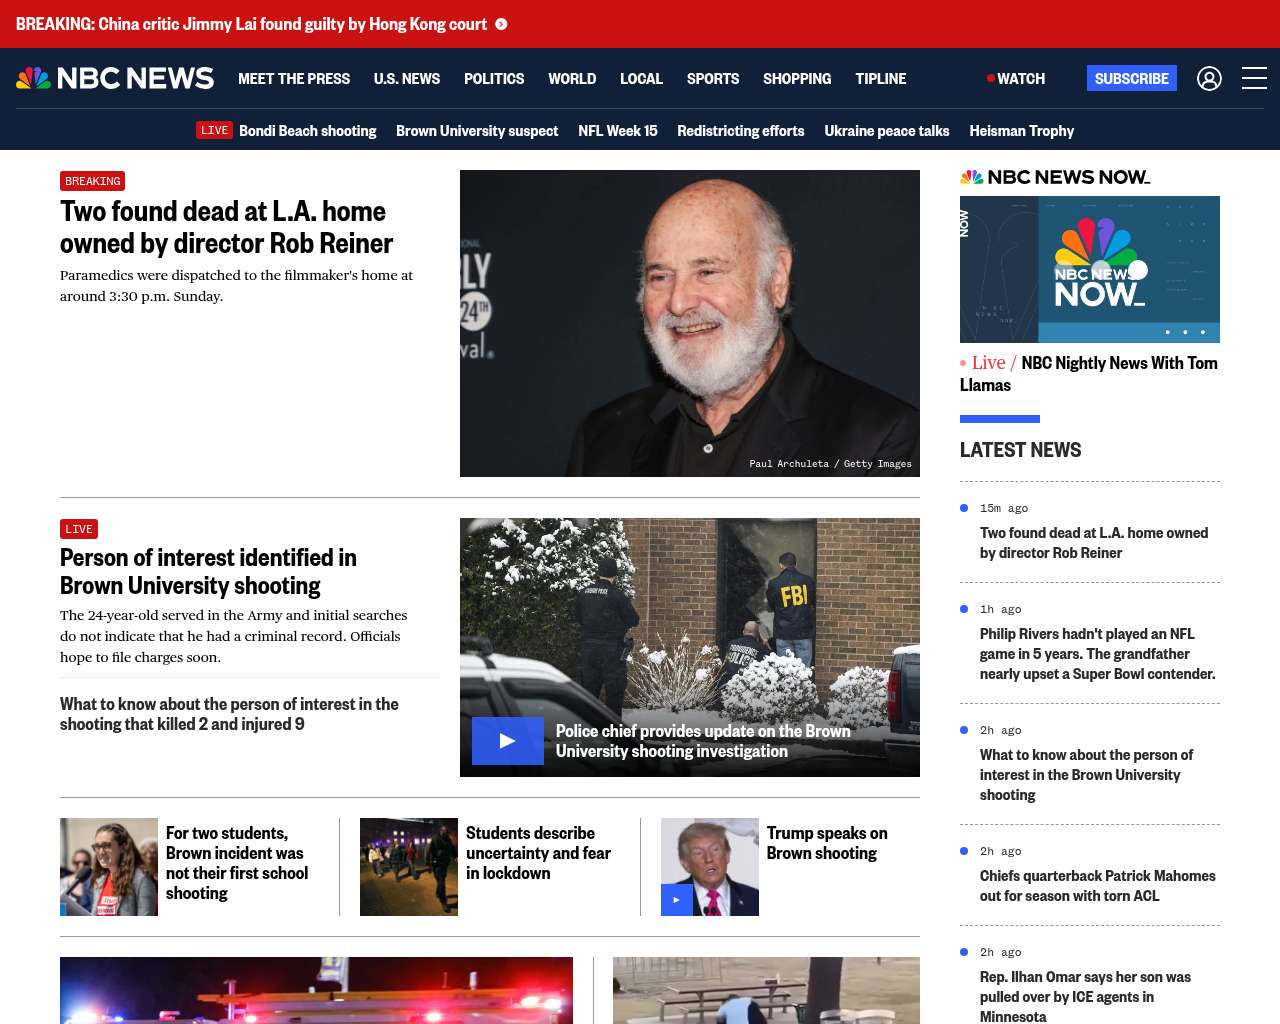Open the Heisman Trophy topic
Image resolution: width=1280 pixels, height=1024 pixels.
coord(1022,130)
